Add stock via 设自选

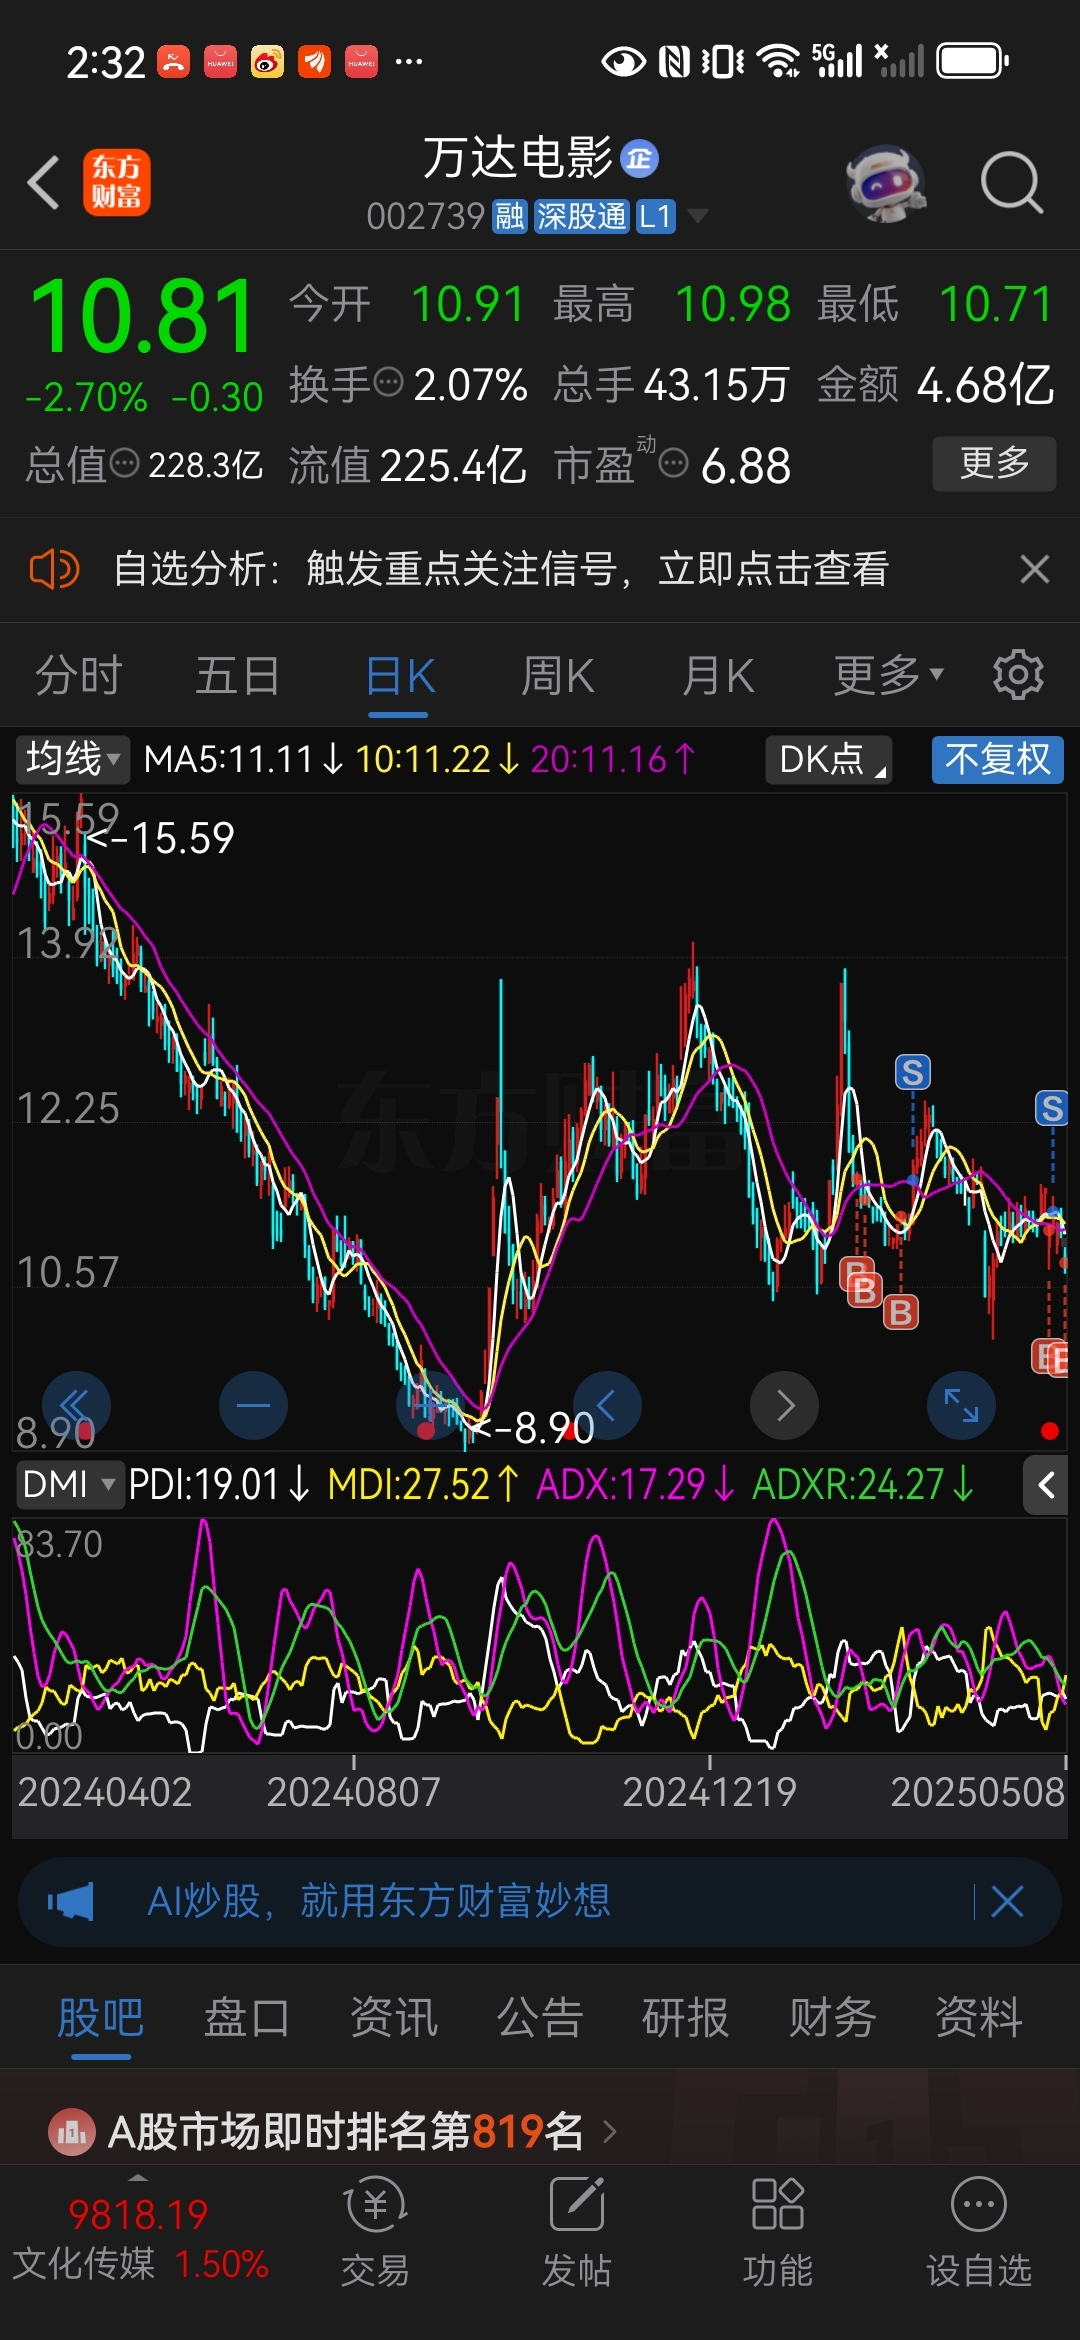coord(979,2233)
